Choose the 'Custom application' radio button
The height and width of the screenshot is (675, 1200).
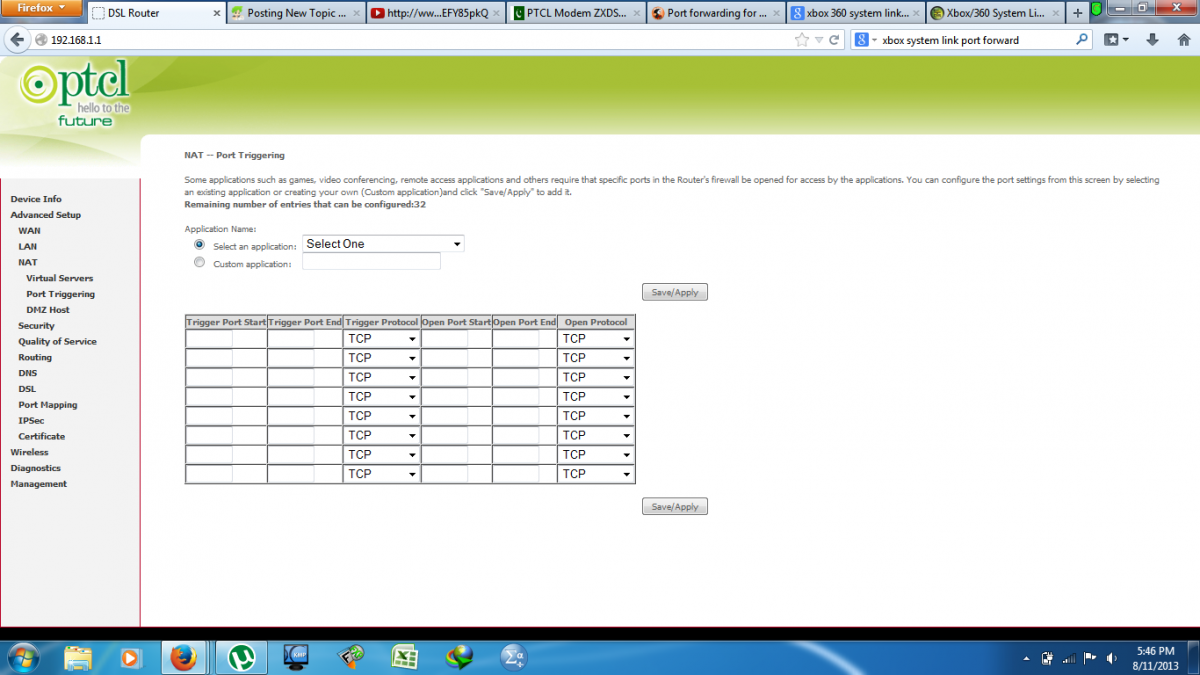[200, 263]
